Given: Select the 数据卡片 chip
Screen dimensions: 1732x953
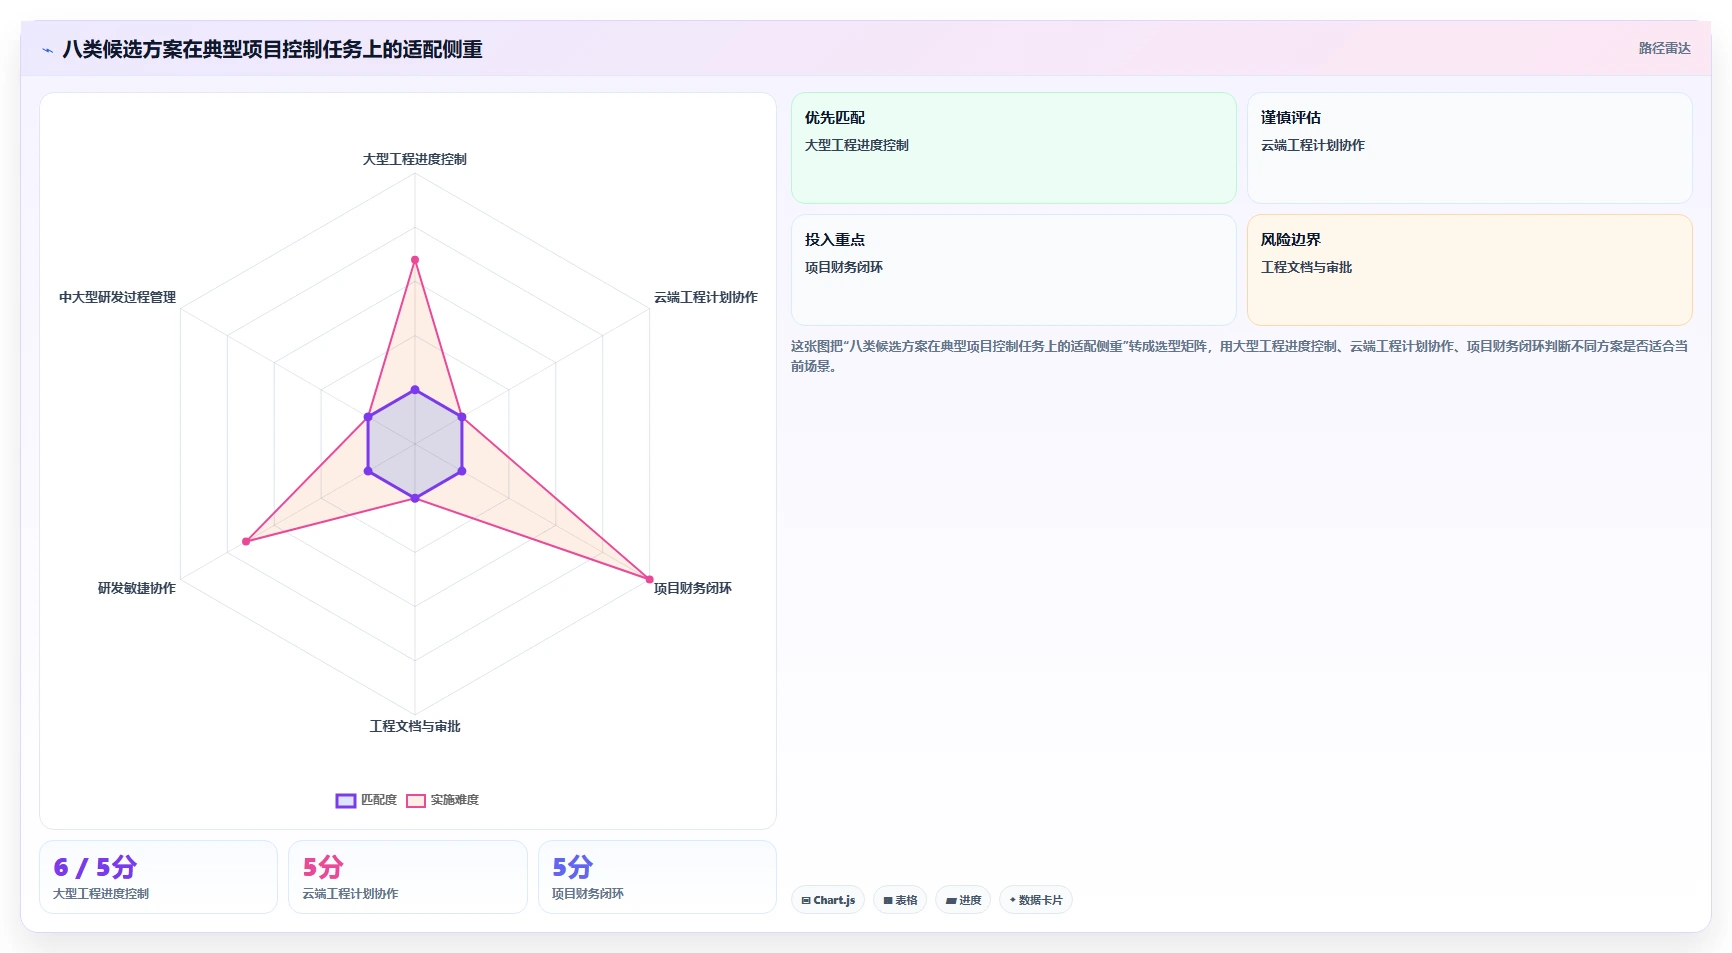Looking at the screenshot, I should (x=1036, y=900).
